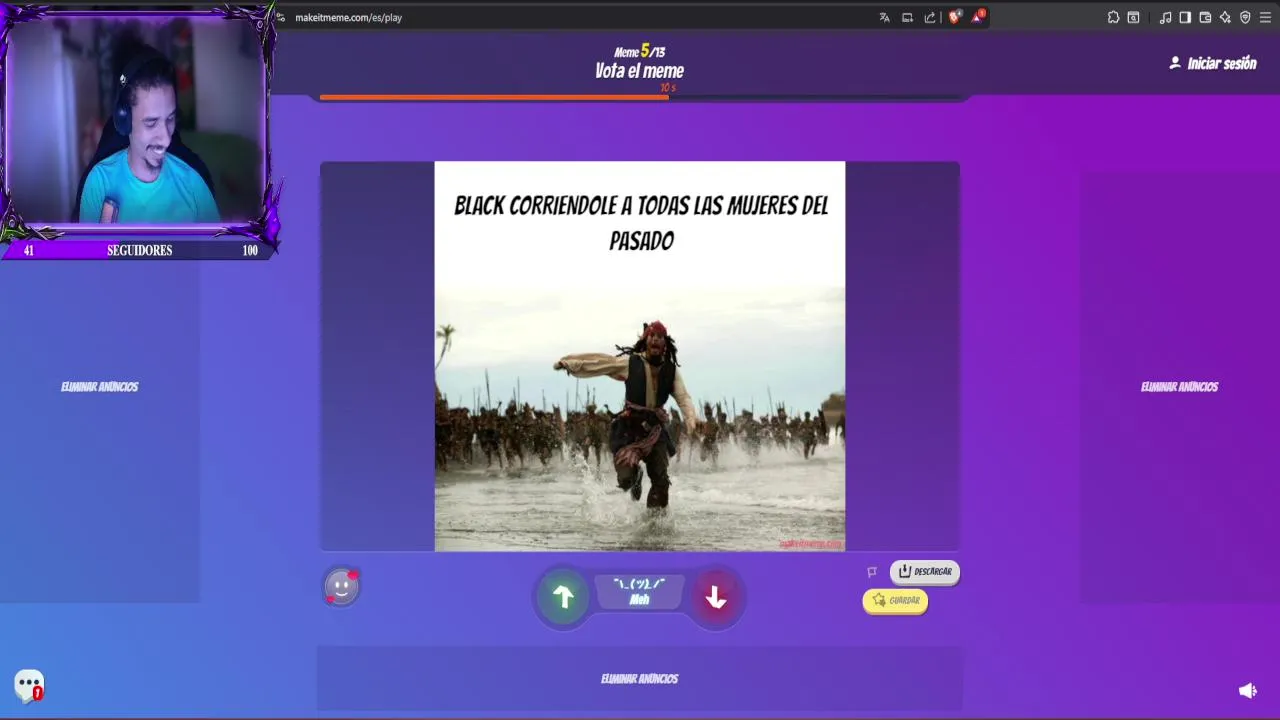1280x720 pixels.
Task: Click the Seguidores follower goal bar
Action: pos(139,250)
